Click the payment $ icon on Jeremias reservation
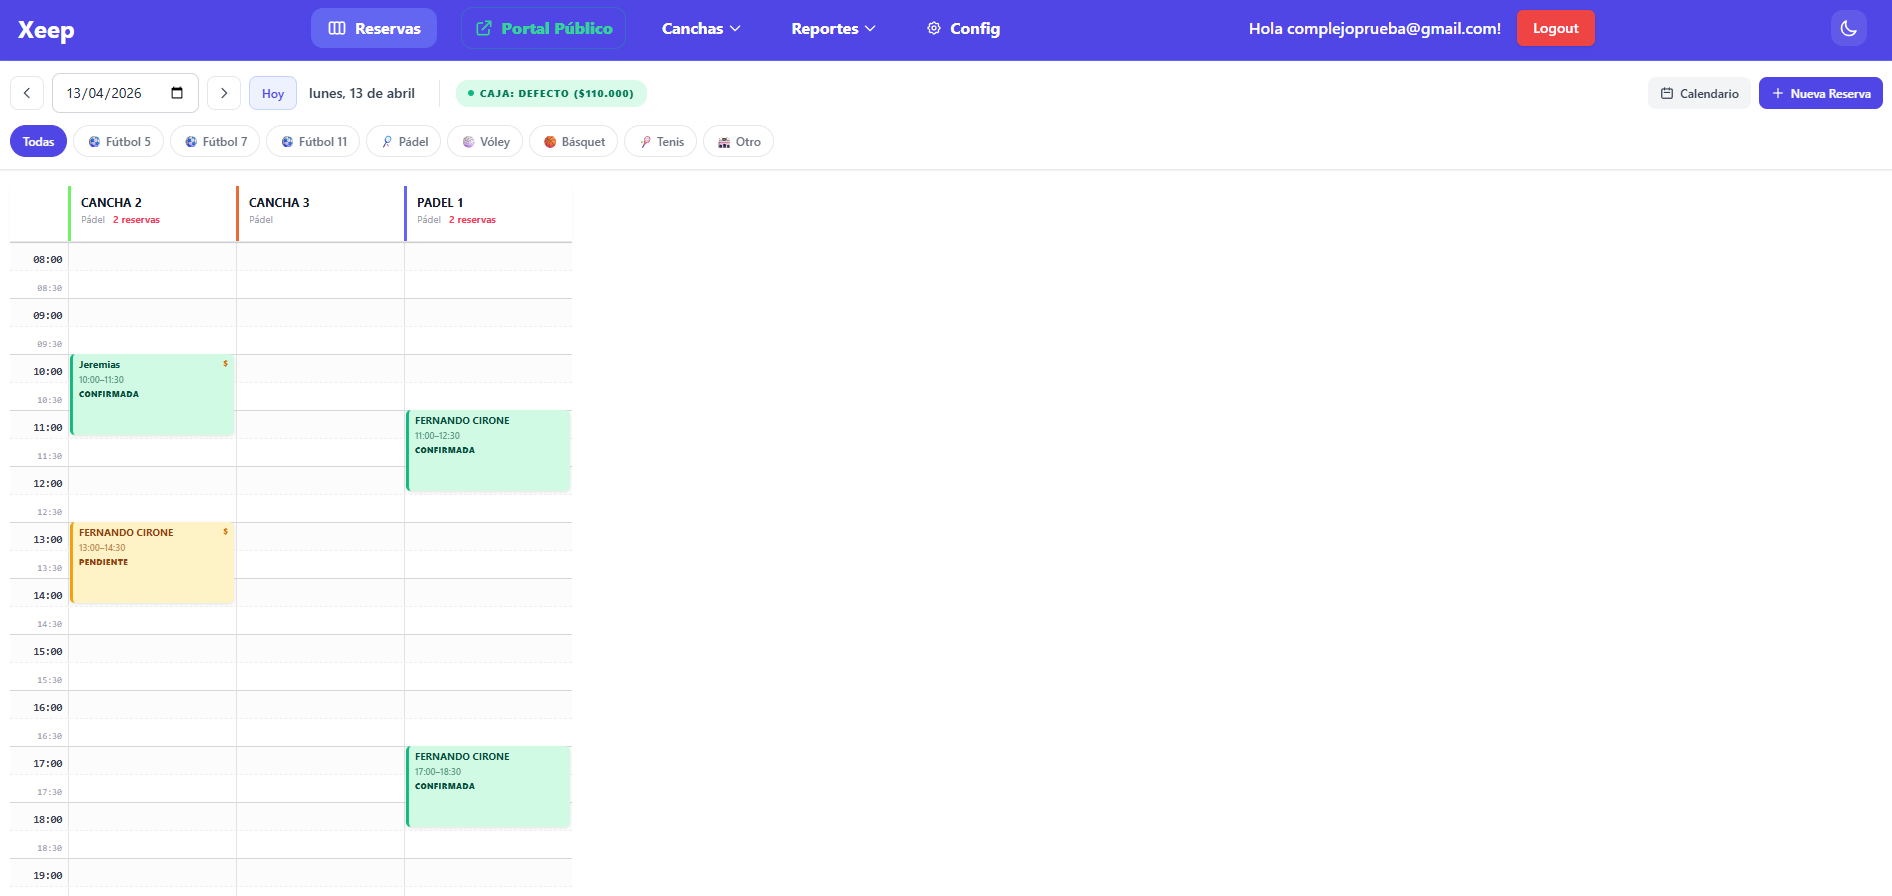 (x=225, y=364)
